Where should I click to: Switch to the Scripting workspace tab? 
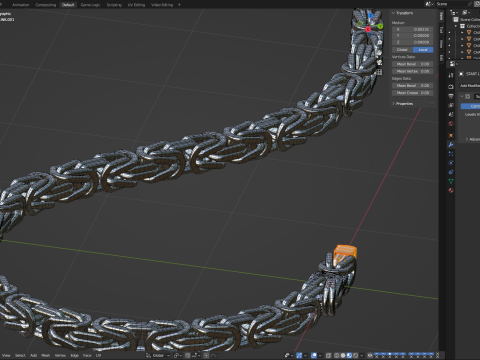pyautogui.click(x=114, y=5)
